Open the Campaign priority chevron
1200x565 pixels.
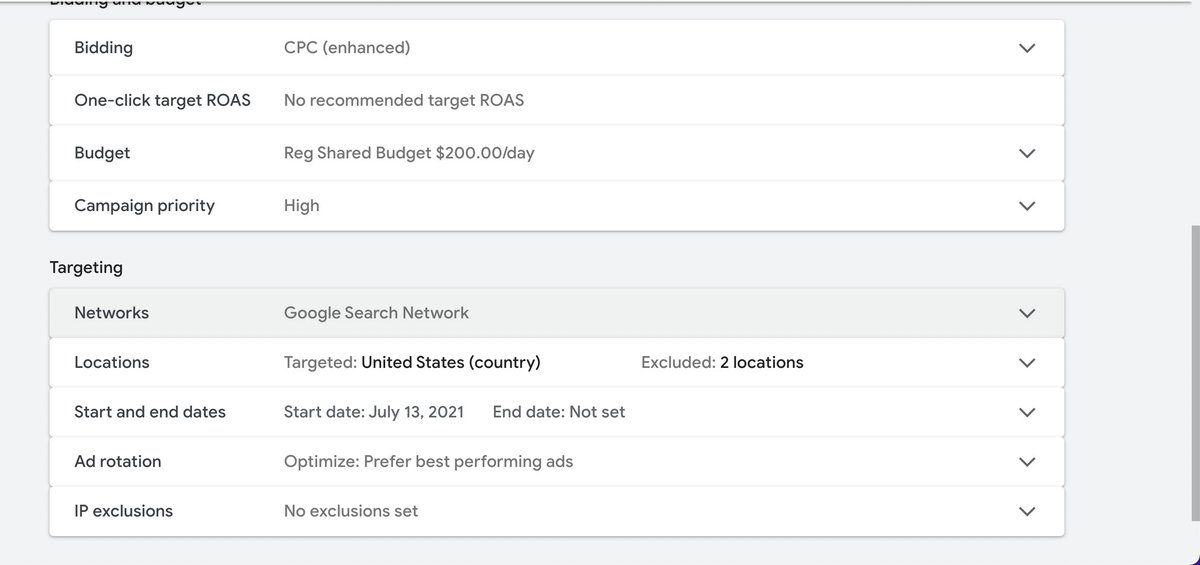pyautogui.click(x=1026, y=206)
